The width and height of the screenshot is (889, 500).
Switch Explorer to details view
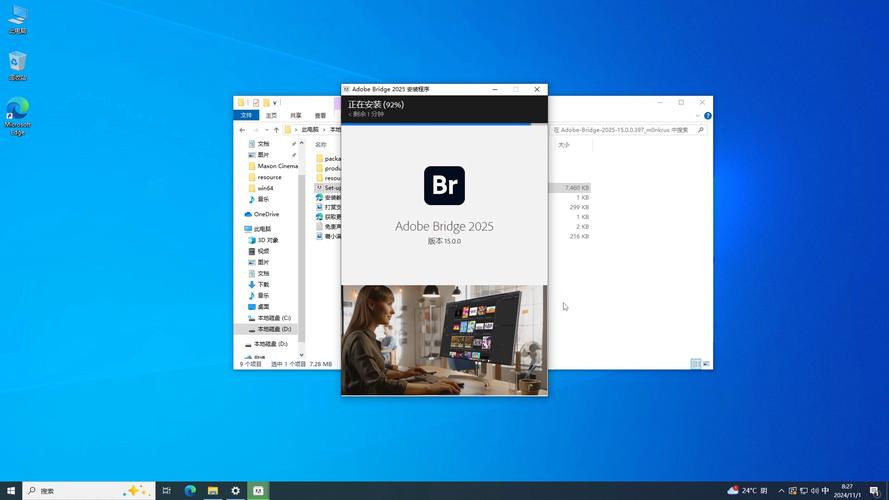(x=696, y=363)
